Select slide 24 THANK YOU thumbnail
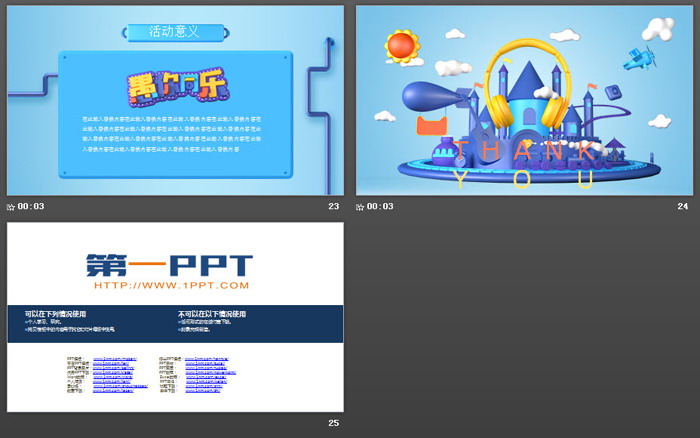 525,100
